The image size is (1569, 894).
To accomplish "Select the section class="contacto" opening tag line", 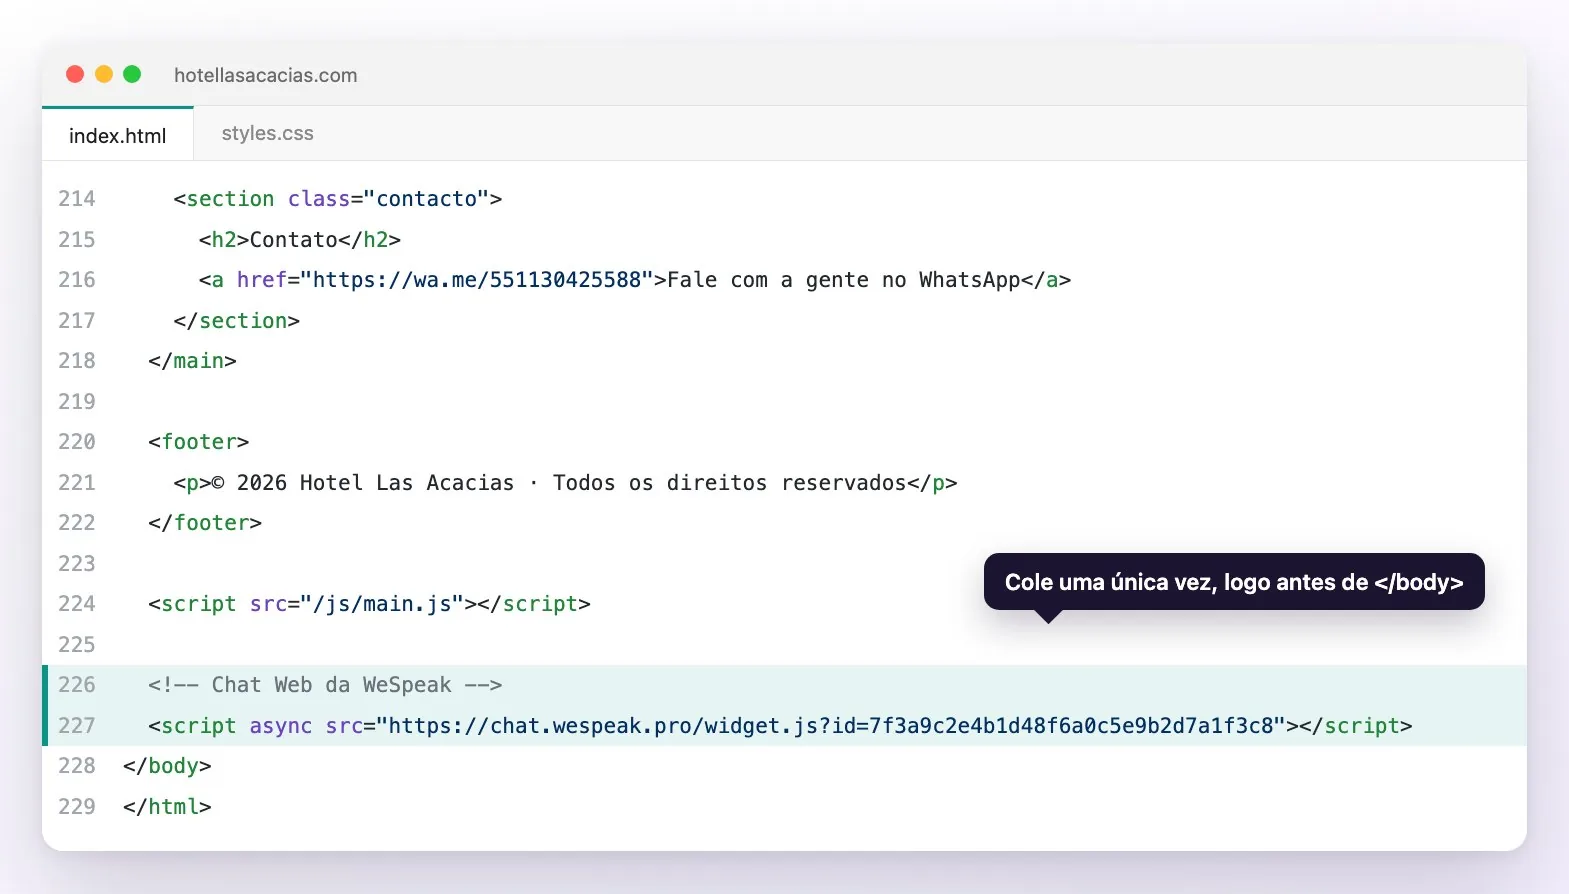I will coord(337,199).
